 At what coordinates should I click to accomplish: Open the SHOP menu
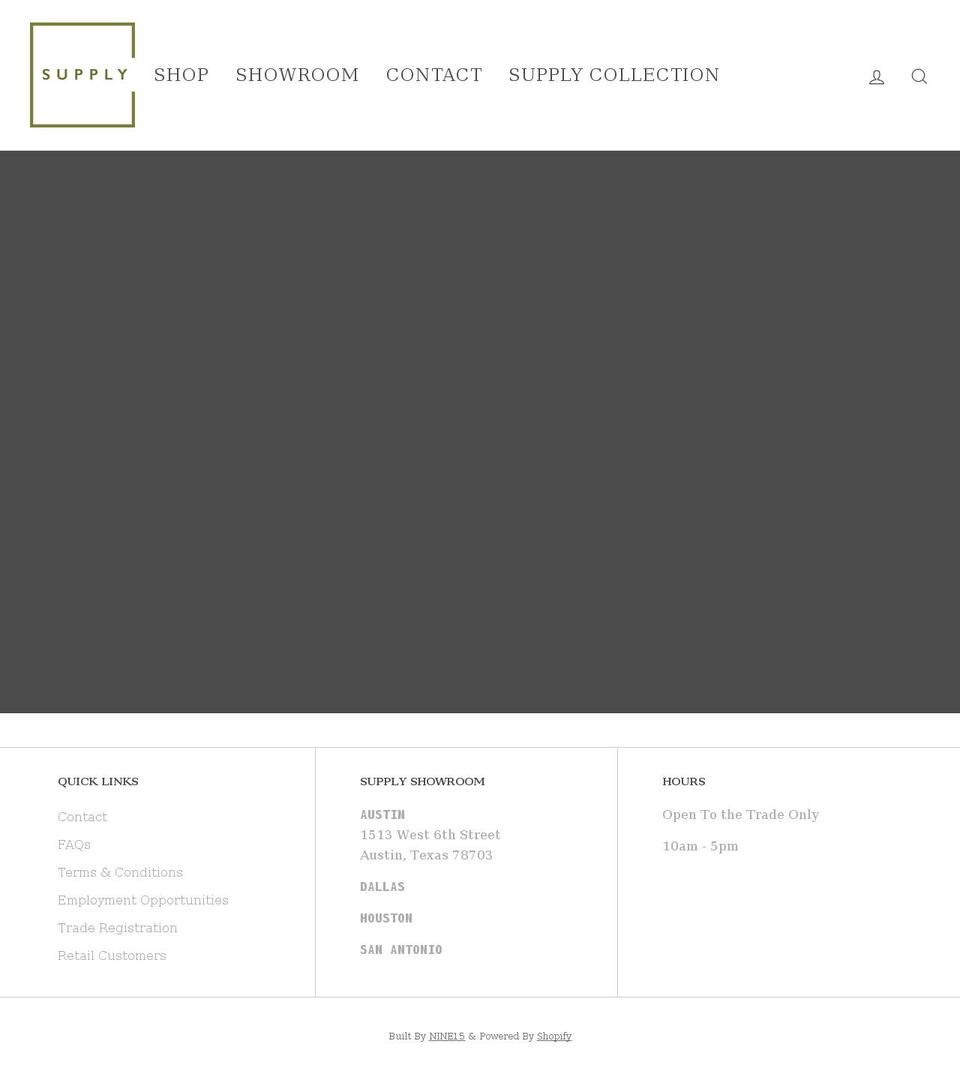[x=181, y=75]
